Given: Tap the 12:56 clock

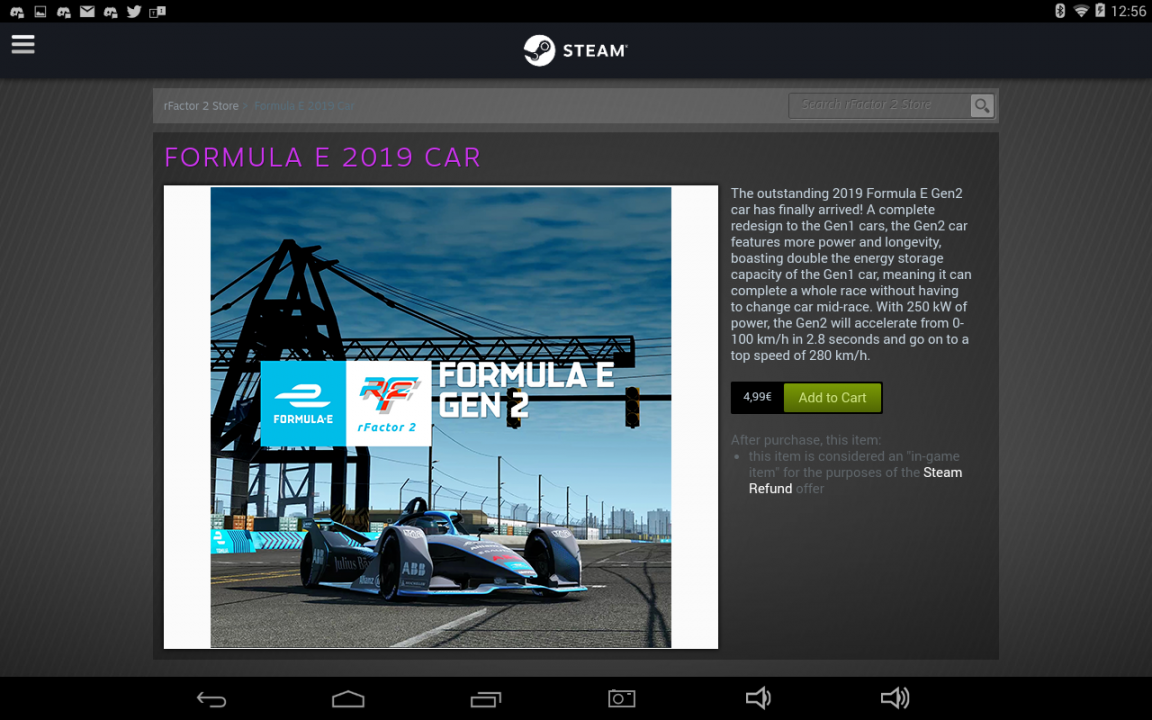Looking at the screenshot, I should click(1128, 11).
